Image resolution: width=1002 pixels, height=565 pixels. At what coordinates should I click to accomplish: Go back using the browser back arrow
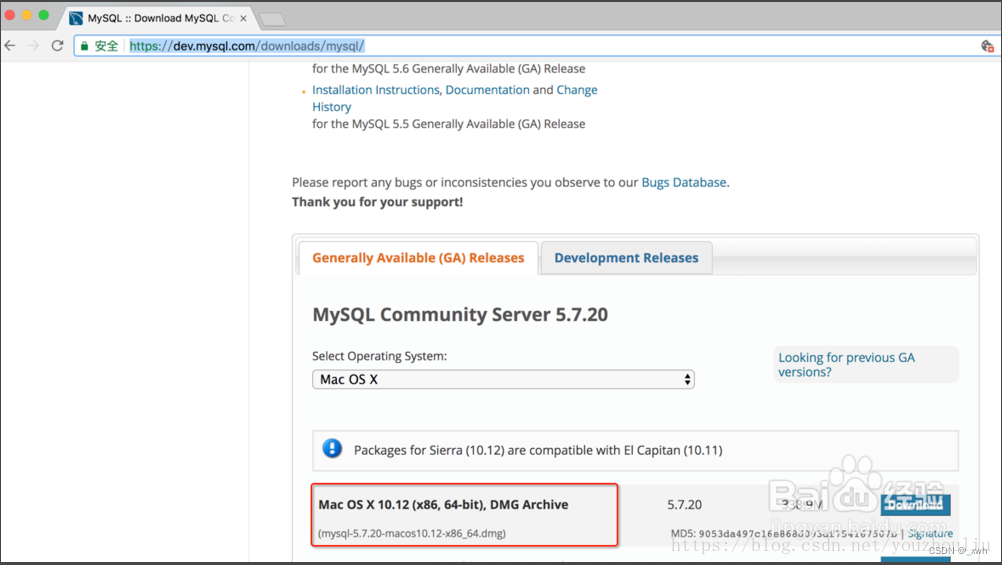[x=10, y=45]
